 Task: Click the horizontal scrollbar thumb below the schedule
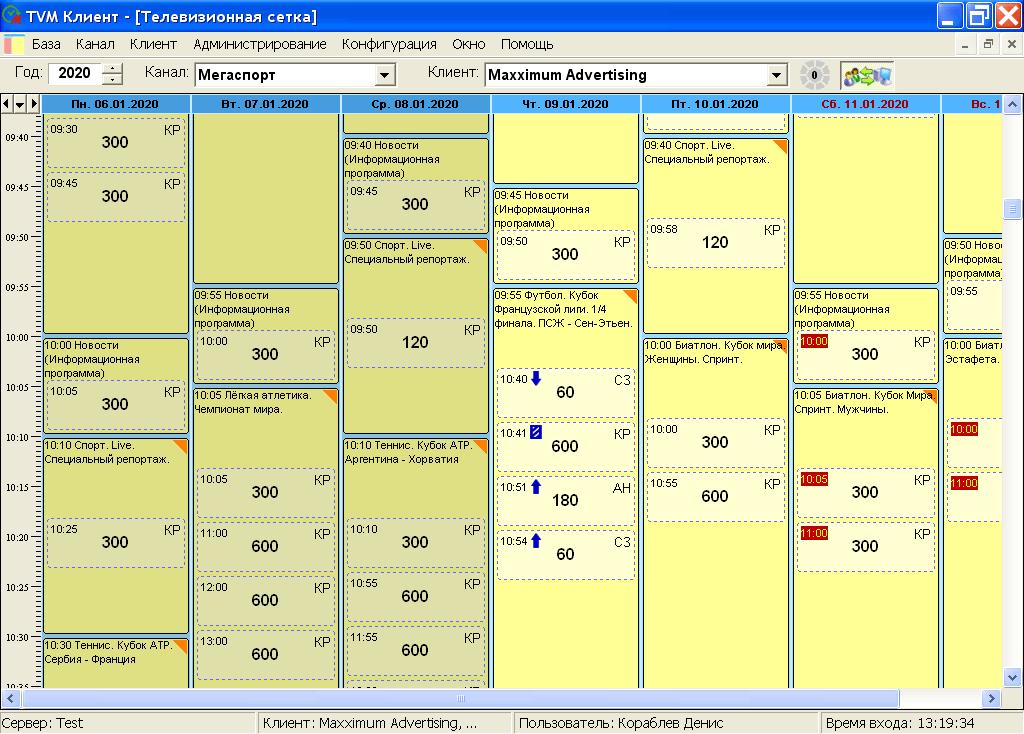click(460, 699)
